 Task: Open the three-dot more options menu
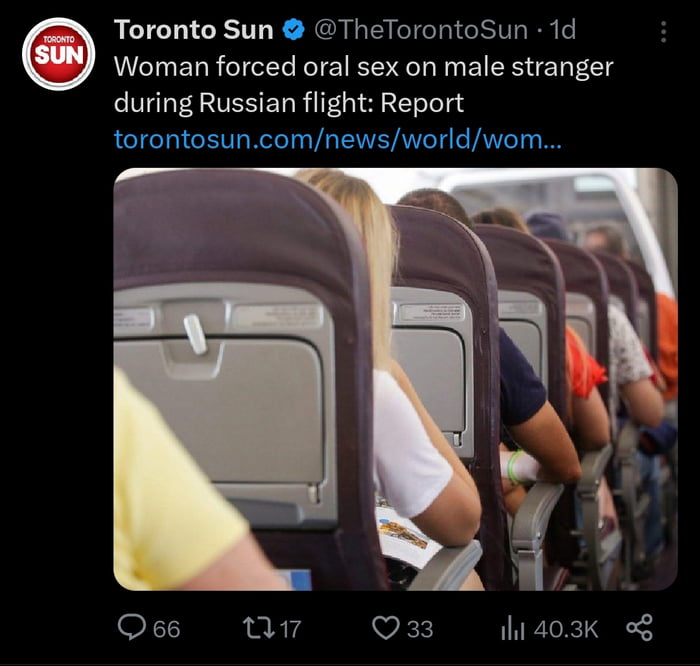pos(663,32)
